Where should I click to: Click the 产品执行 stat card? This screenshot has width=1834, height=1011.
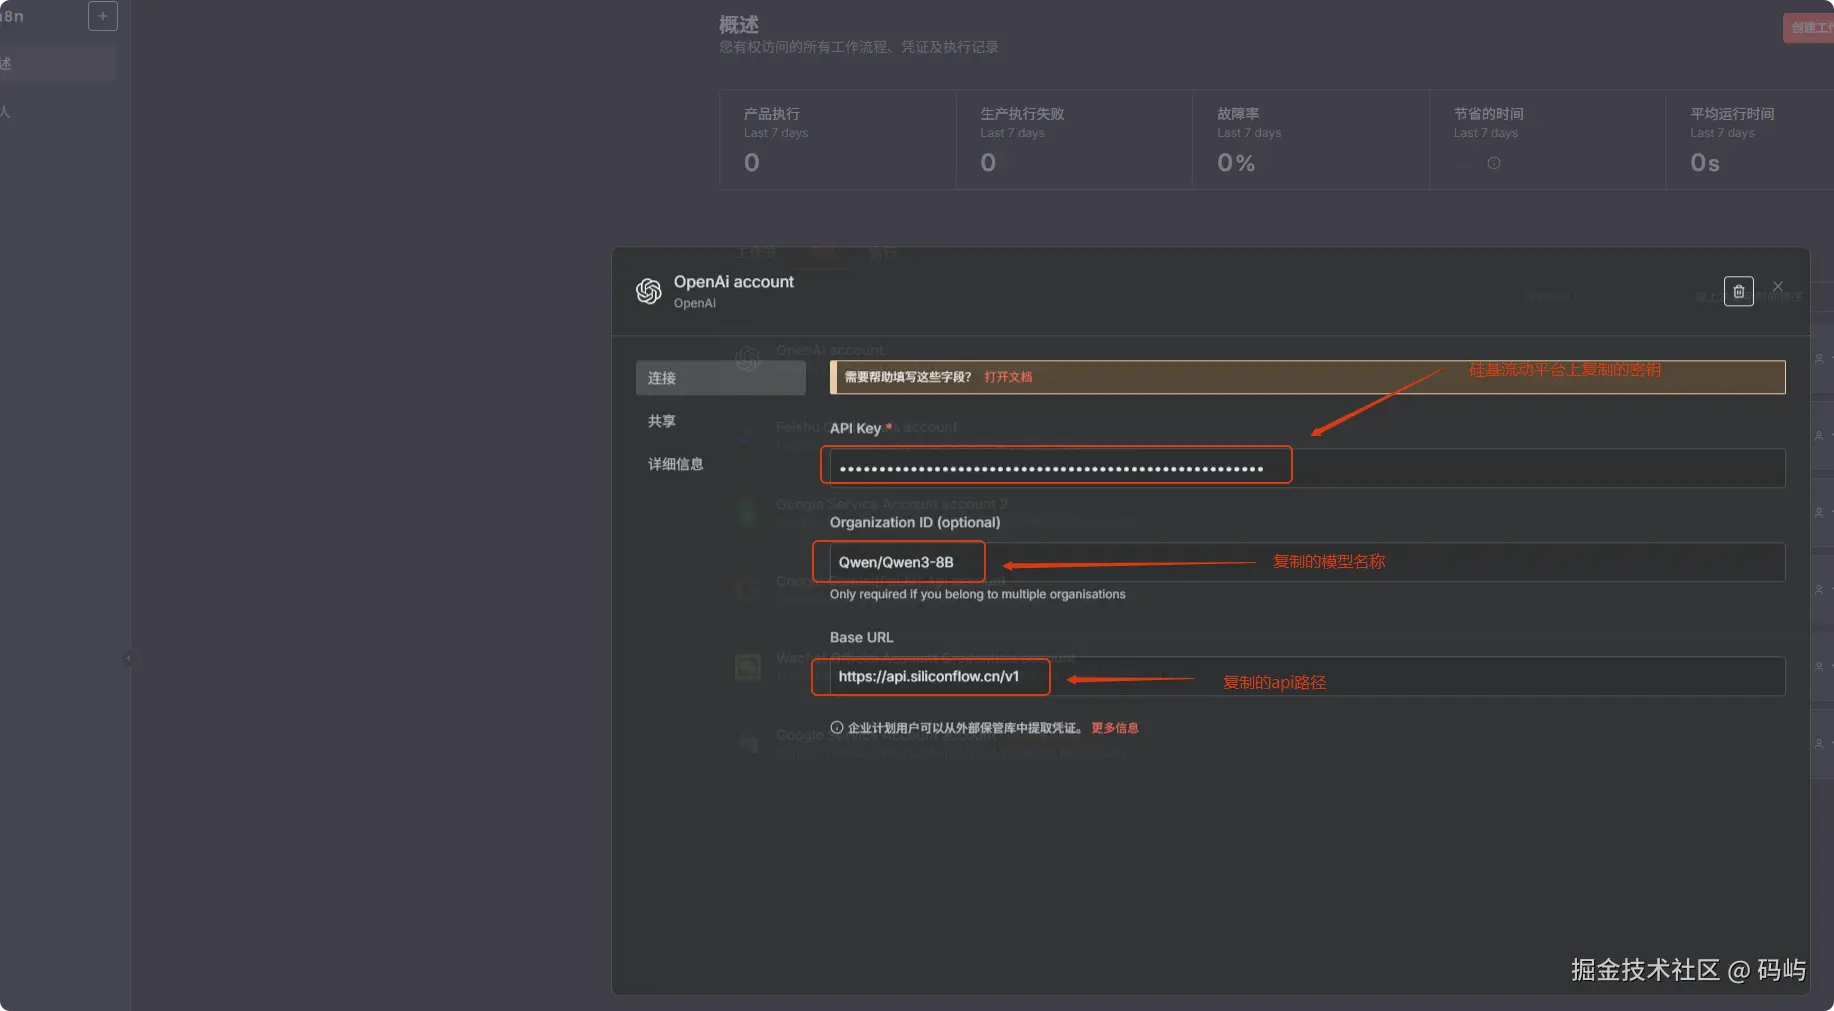[x=838, y=140]
